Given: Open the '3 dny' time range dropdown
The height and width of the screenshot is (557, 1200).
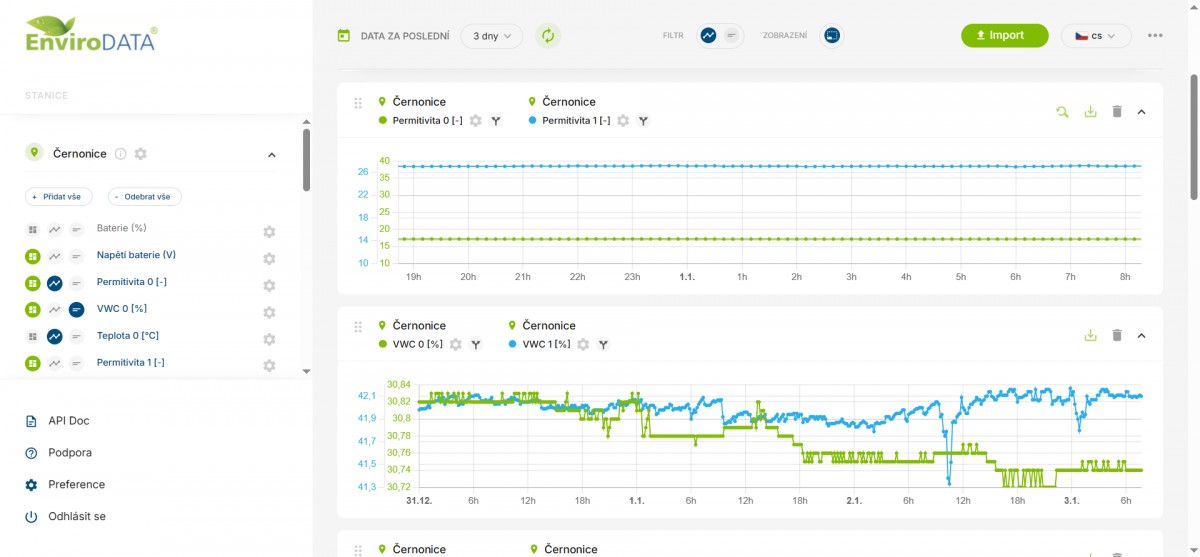Looking at the screenshot, I should coord(491,36).
